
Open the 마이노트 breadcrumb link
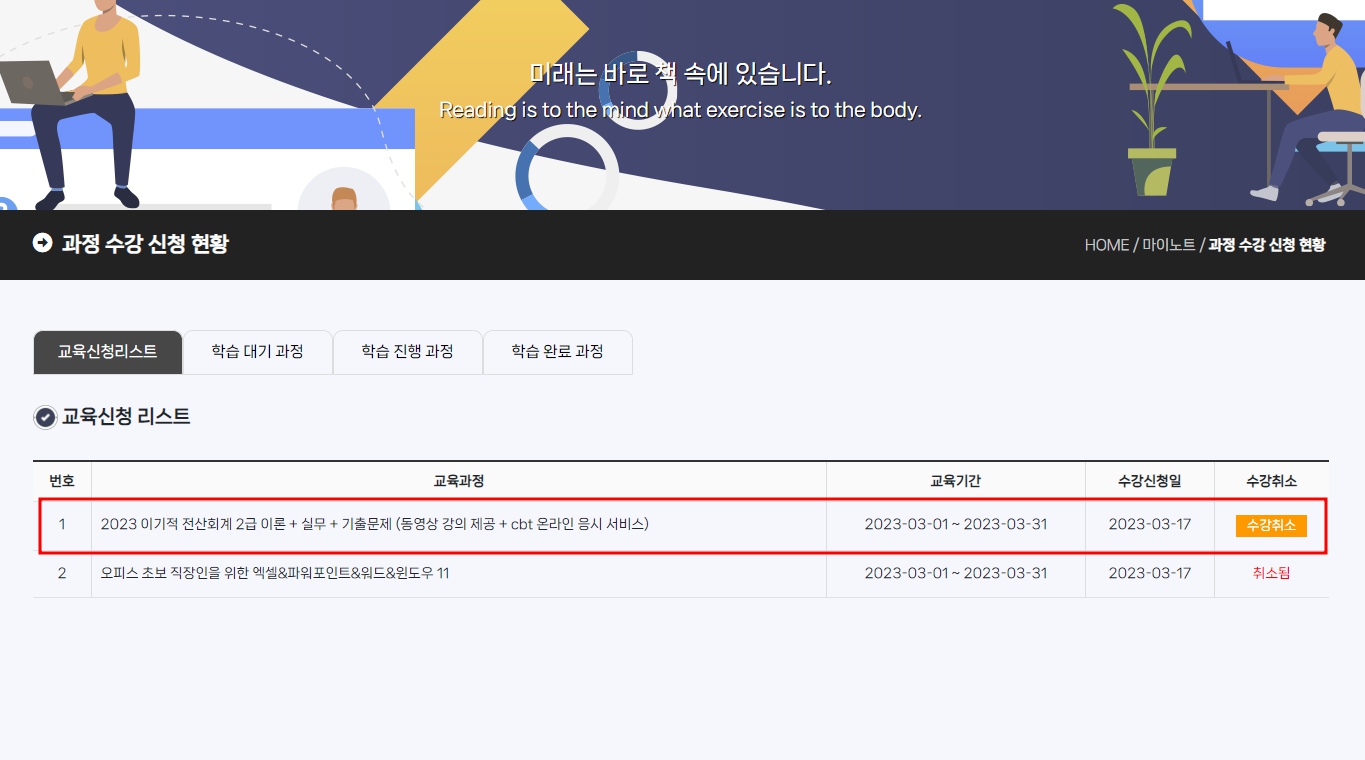pos(1168,245)
